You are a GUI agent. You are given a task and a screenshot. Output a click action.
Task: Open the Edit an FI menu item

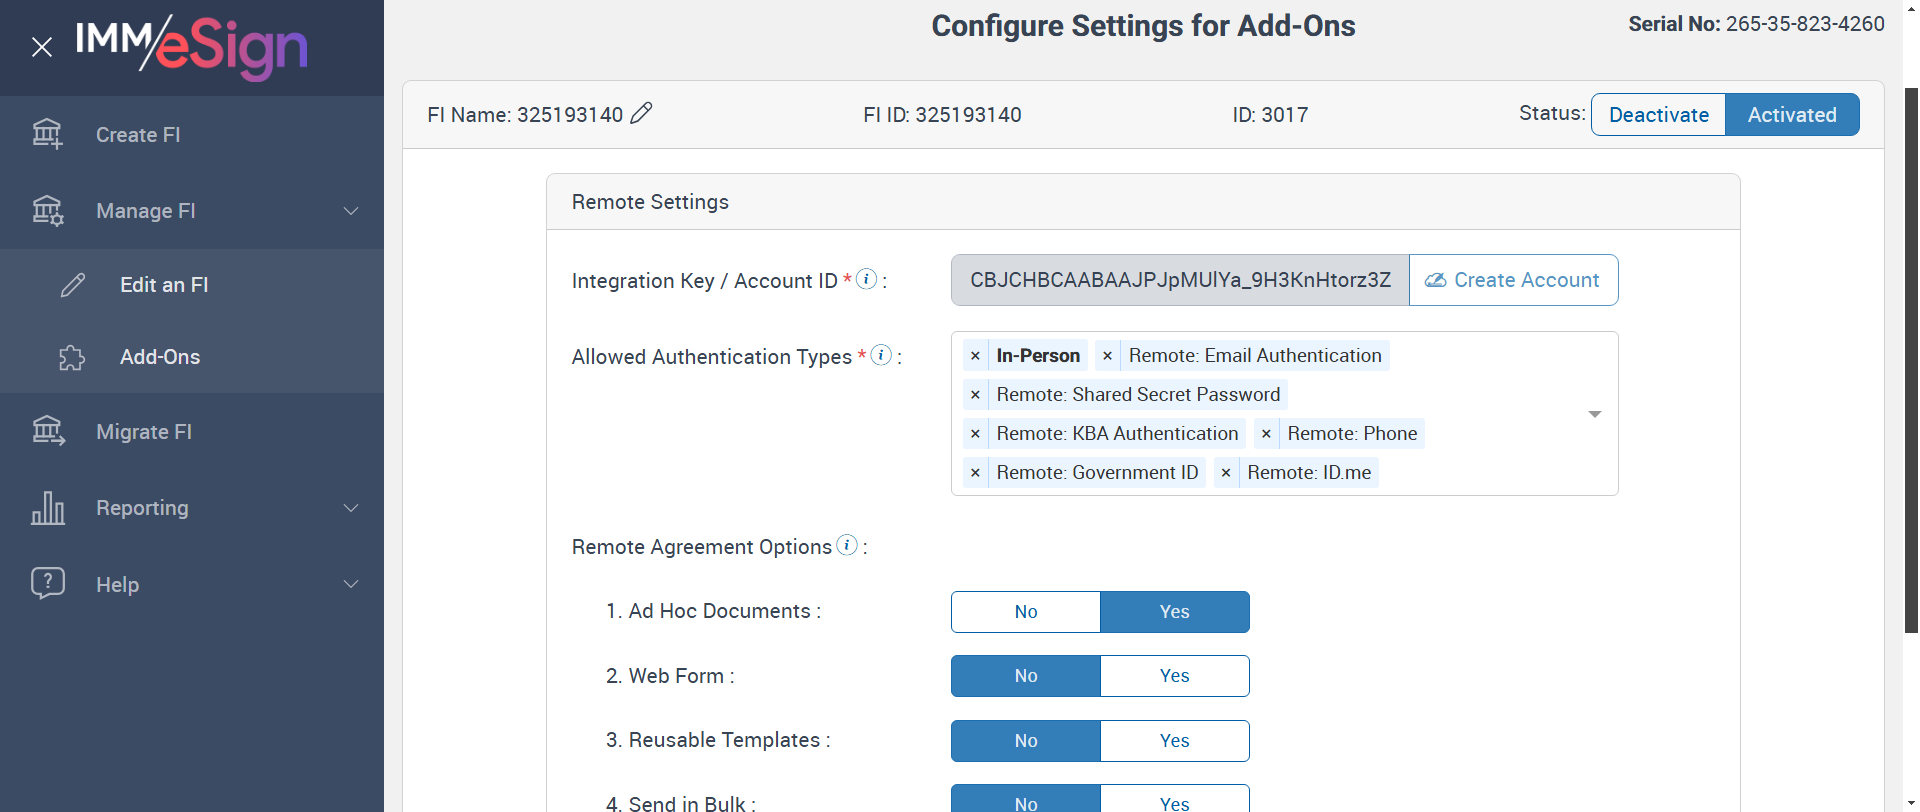(x=164, y=285)
